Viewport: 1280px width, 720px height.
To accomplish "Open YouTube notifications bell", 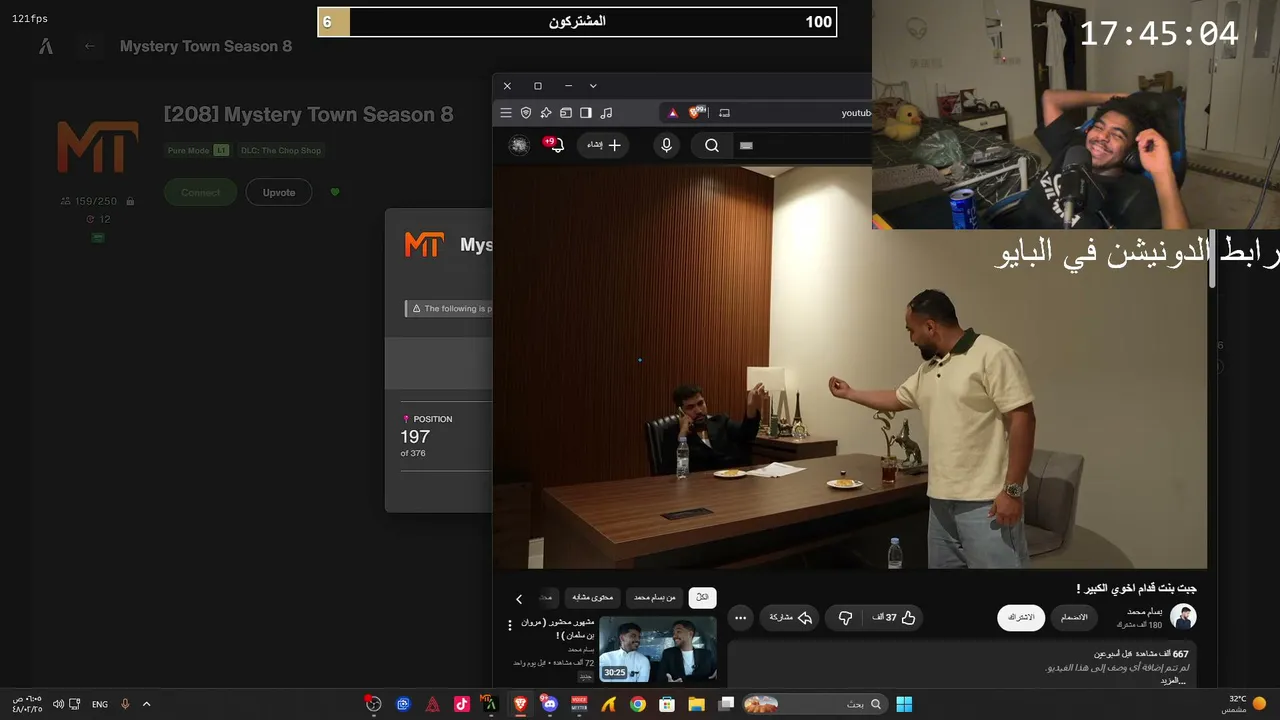I will click(x=556, y=145).
